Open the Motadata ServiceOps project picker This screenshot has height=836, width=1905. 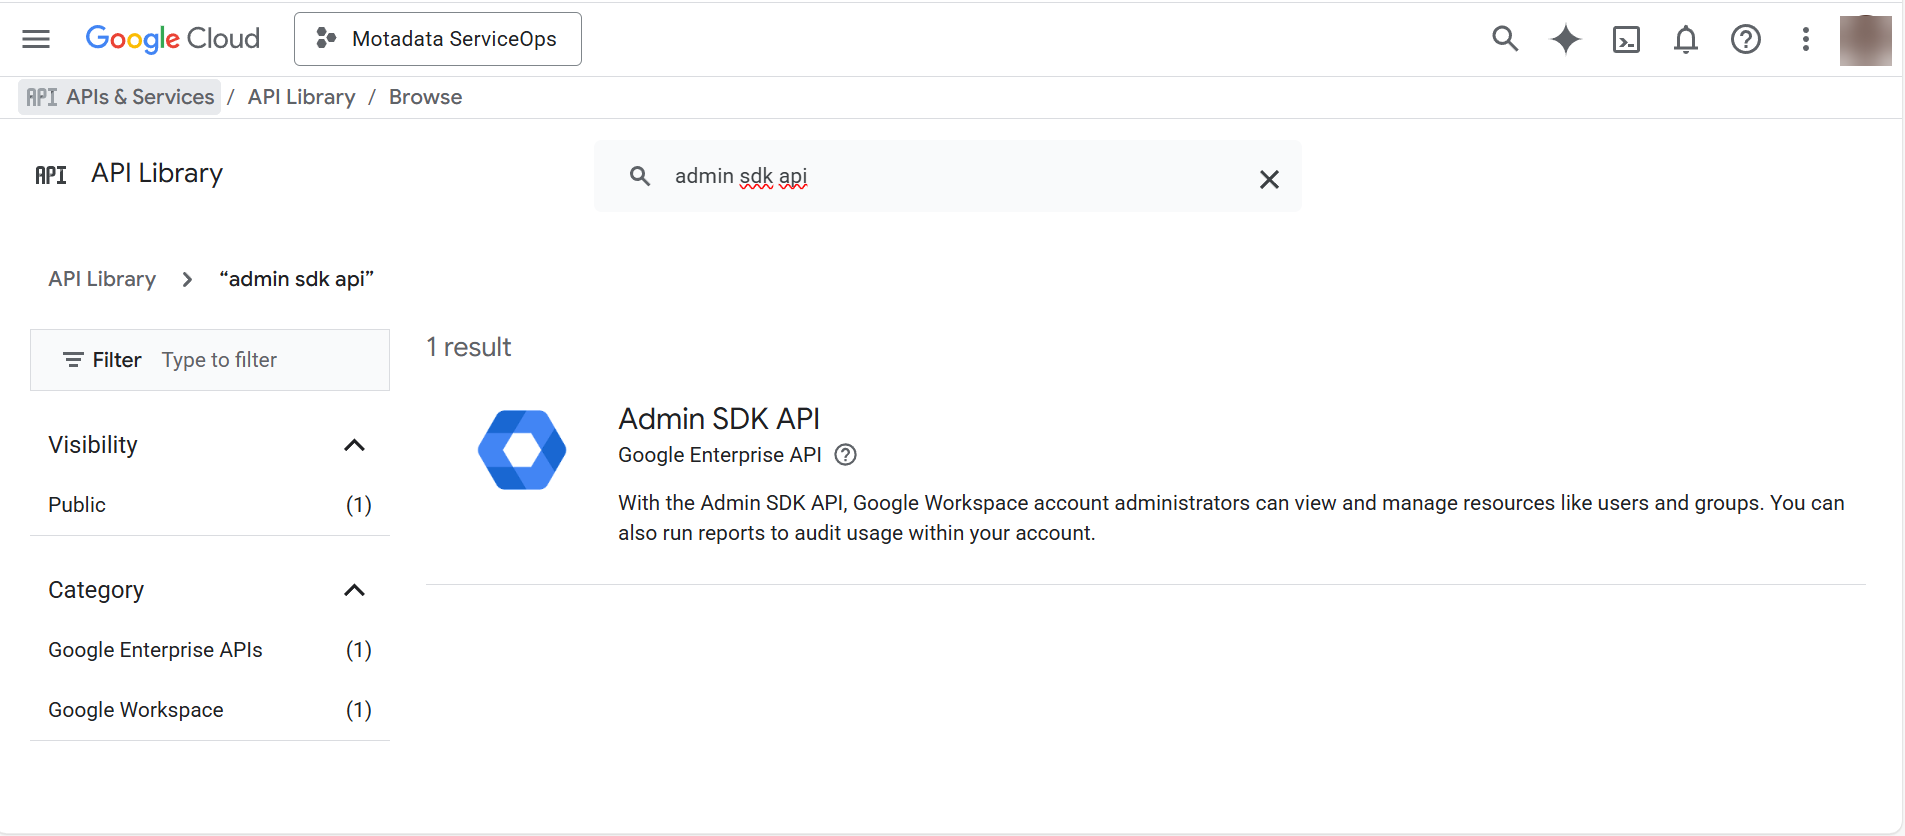pos(438,39)
